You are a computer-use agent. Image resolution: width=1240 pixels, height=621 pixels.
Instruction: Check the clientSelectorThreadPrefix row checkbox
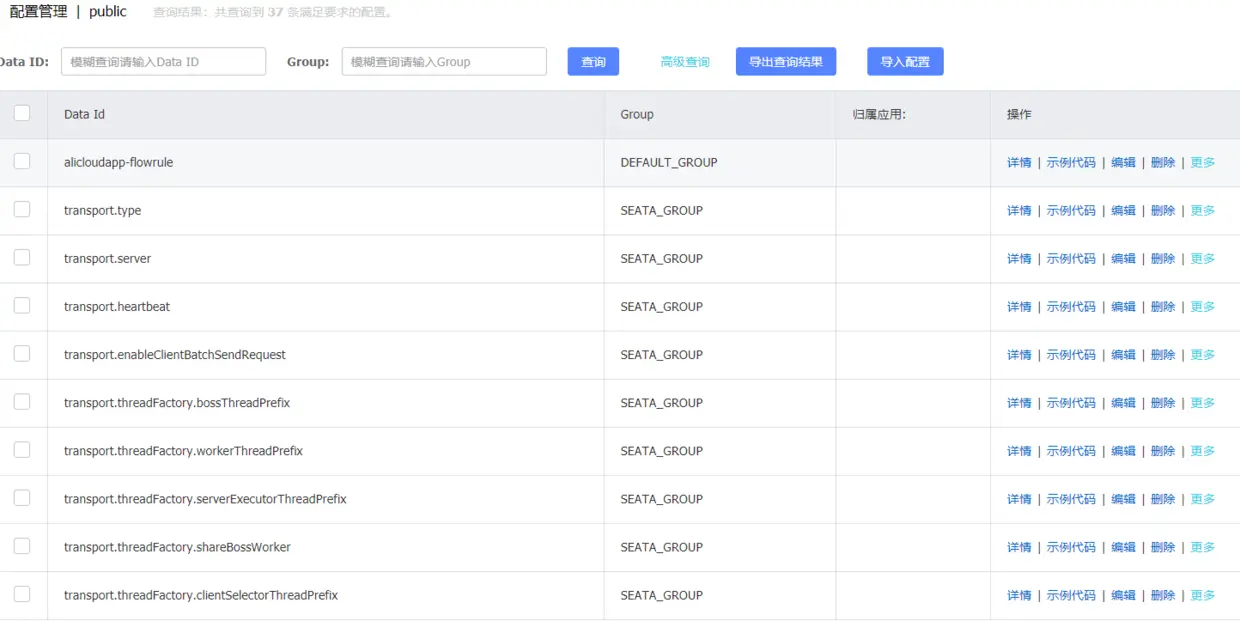(22, 594)
